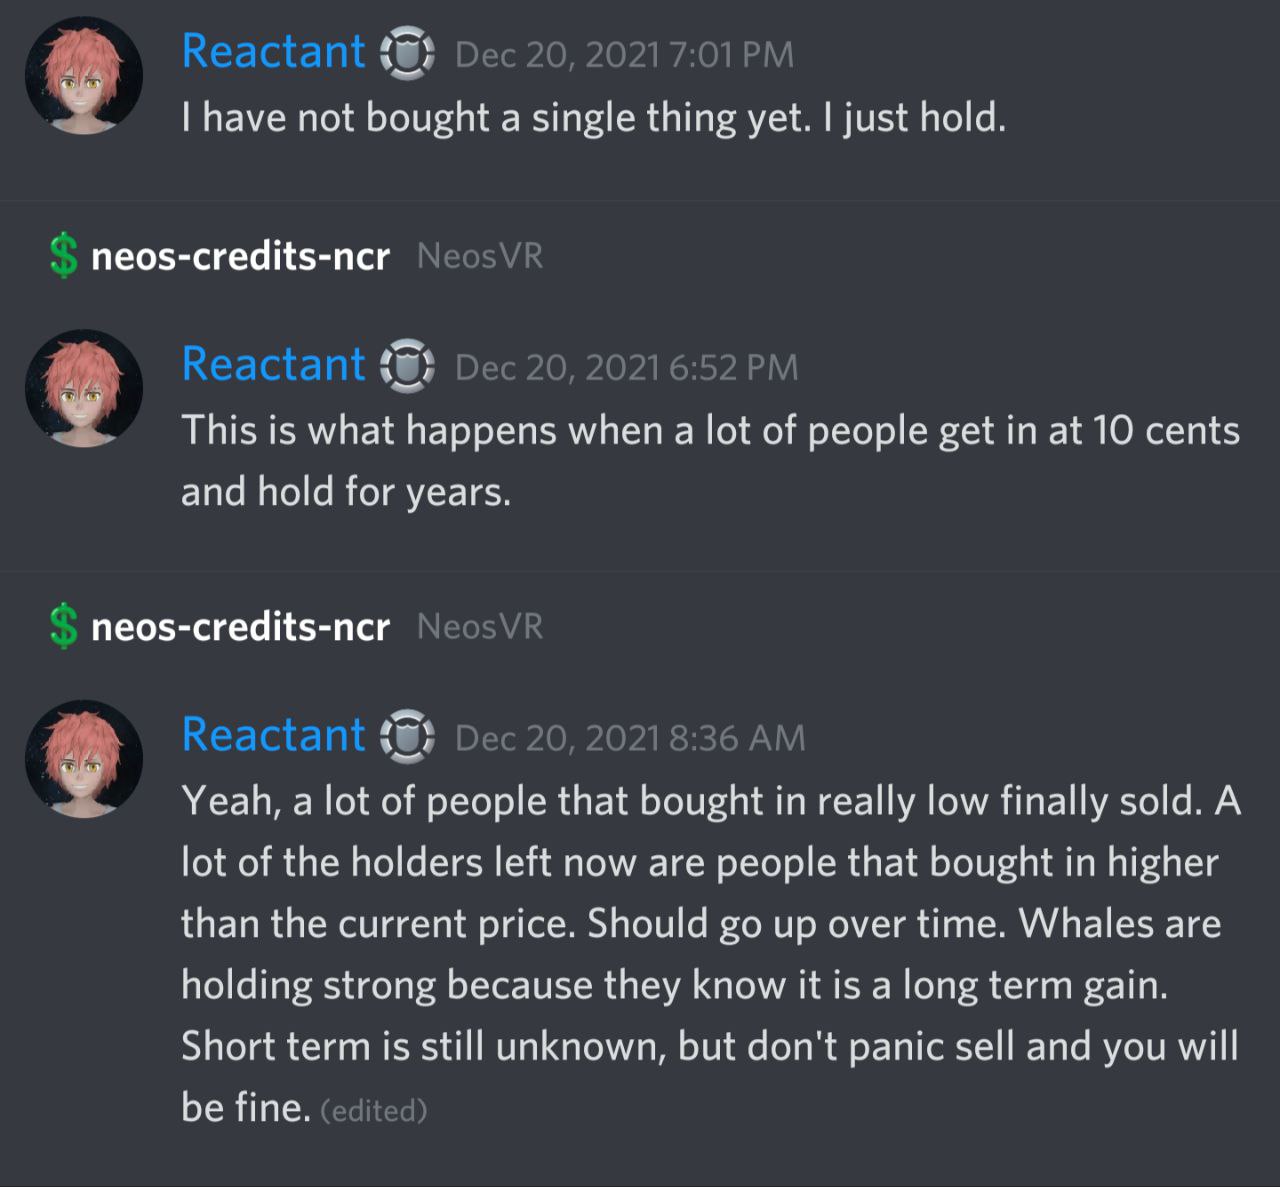1280x1187 pixels.
Task: Jump to the "get in at 10 cents" message
Action: 710,431
